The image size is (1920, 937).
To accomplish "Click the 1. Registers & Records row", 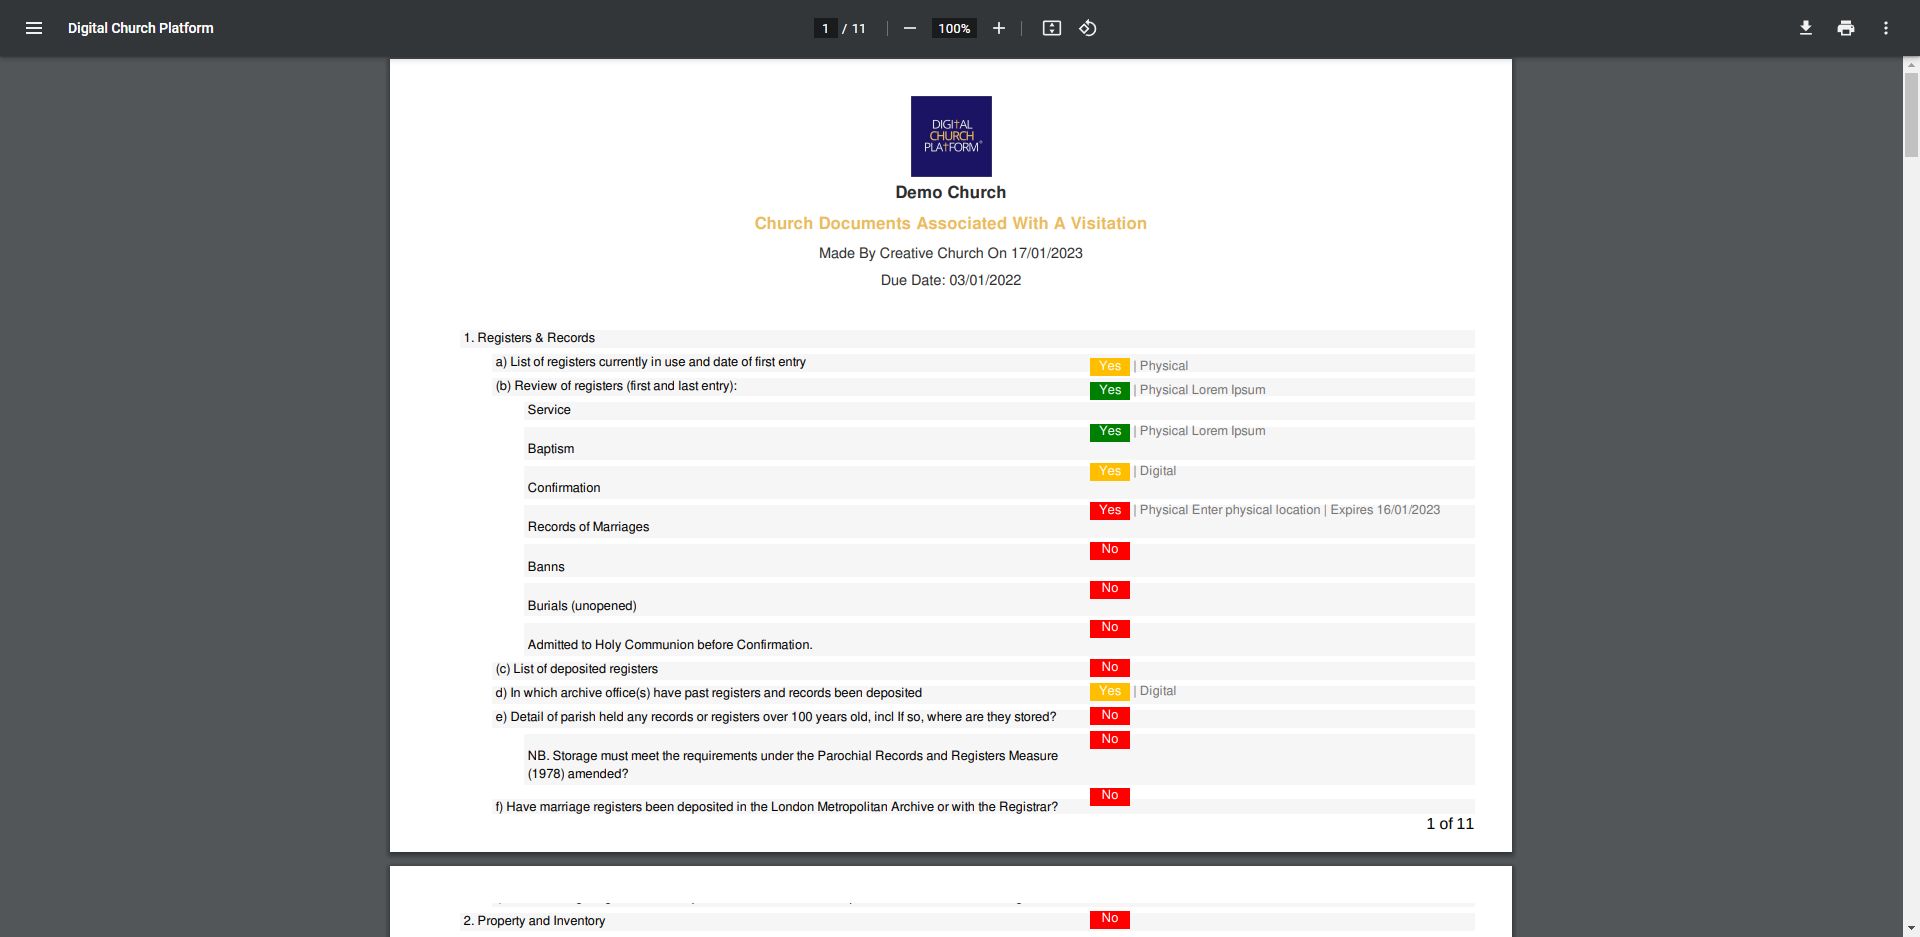I will click(967, 338).
